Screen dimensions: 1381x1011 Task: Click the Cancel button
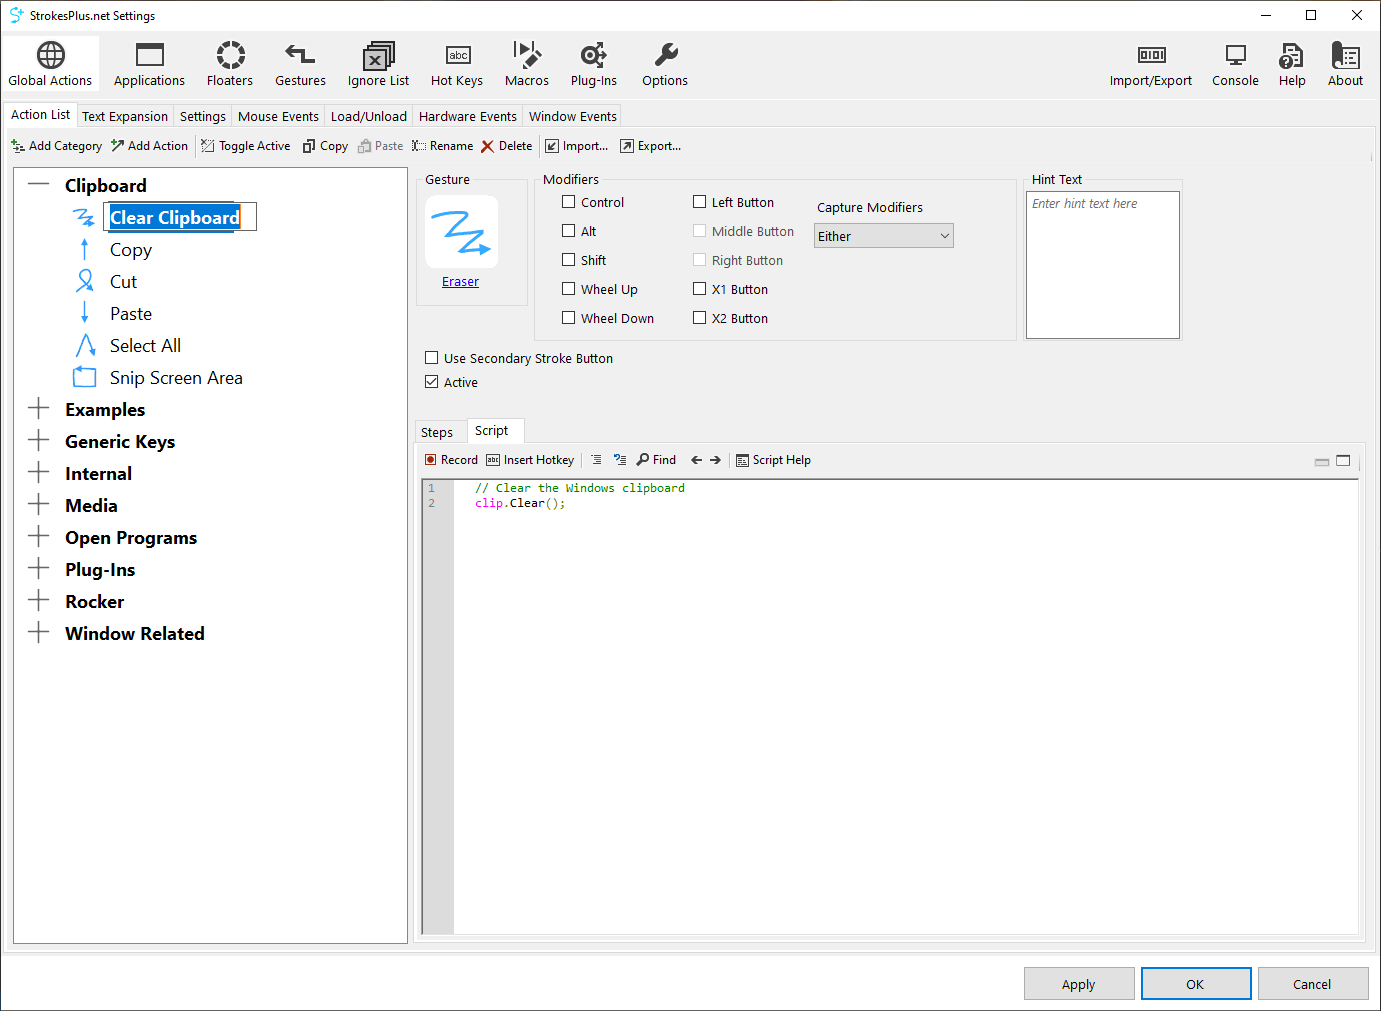(x=1312, y=984)
